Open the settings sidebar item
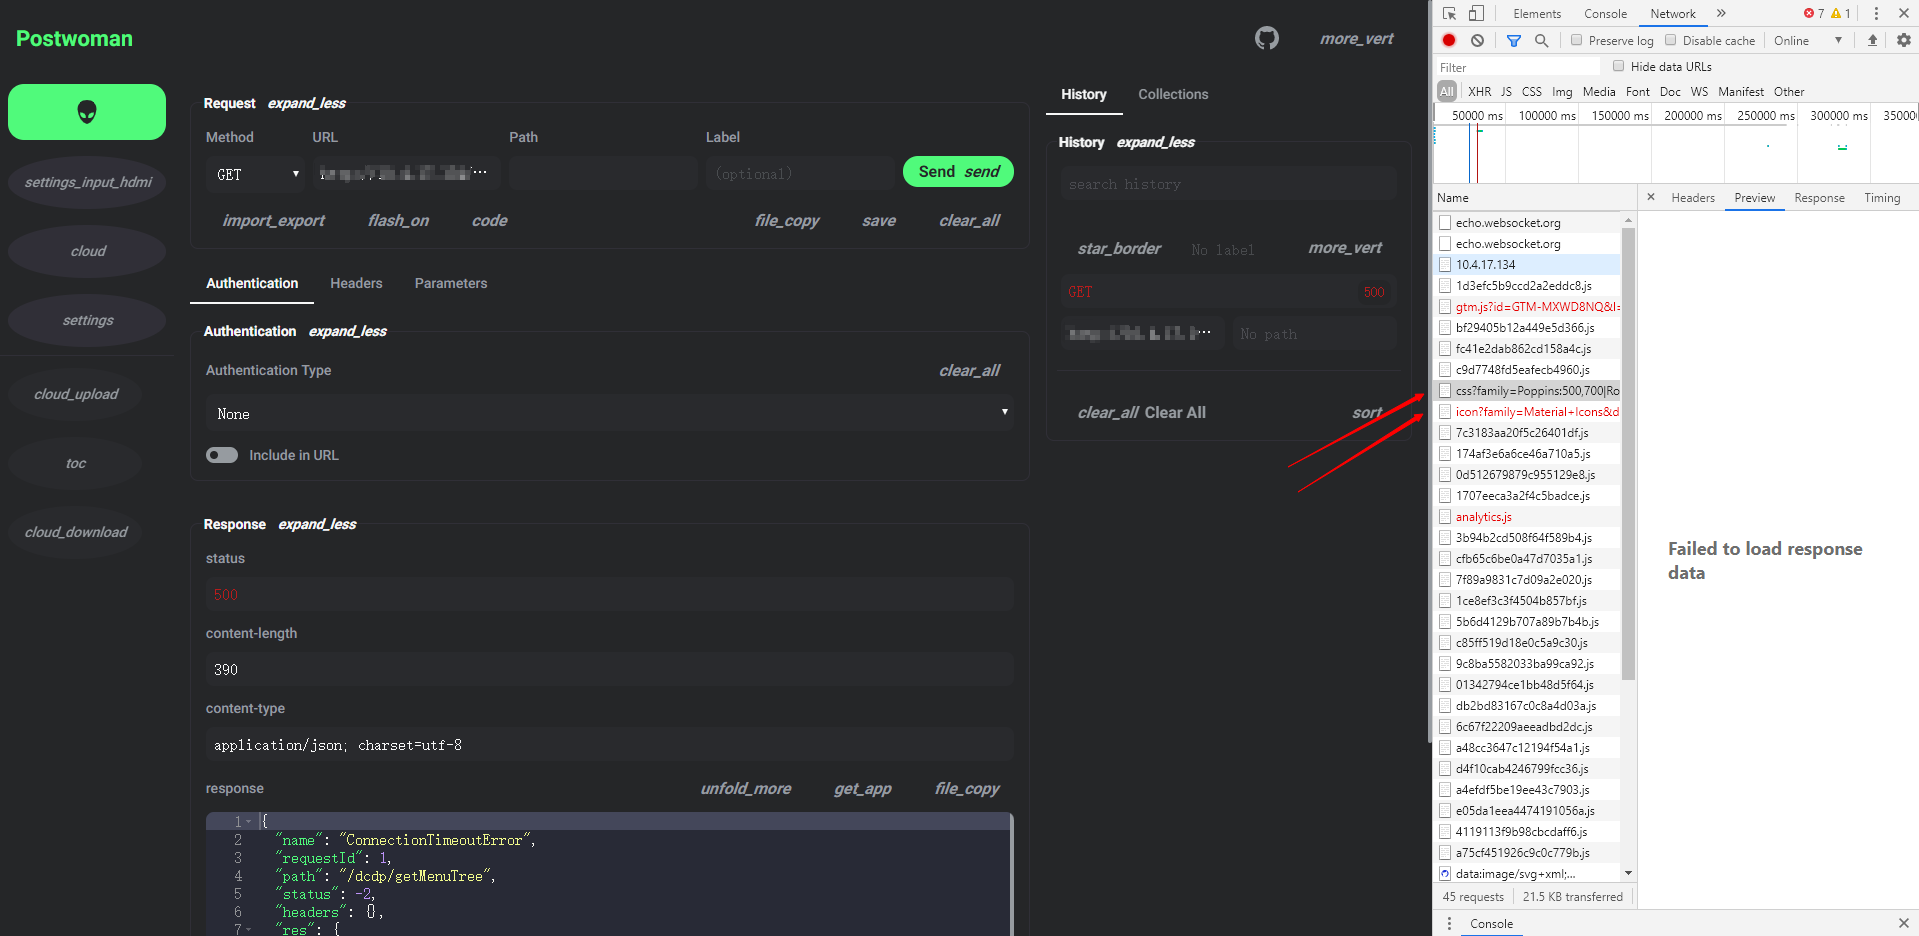1919x936 pixels. click(87, 320)
